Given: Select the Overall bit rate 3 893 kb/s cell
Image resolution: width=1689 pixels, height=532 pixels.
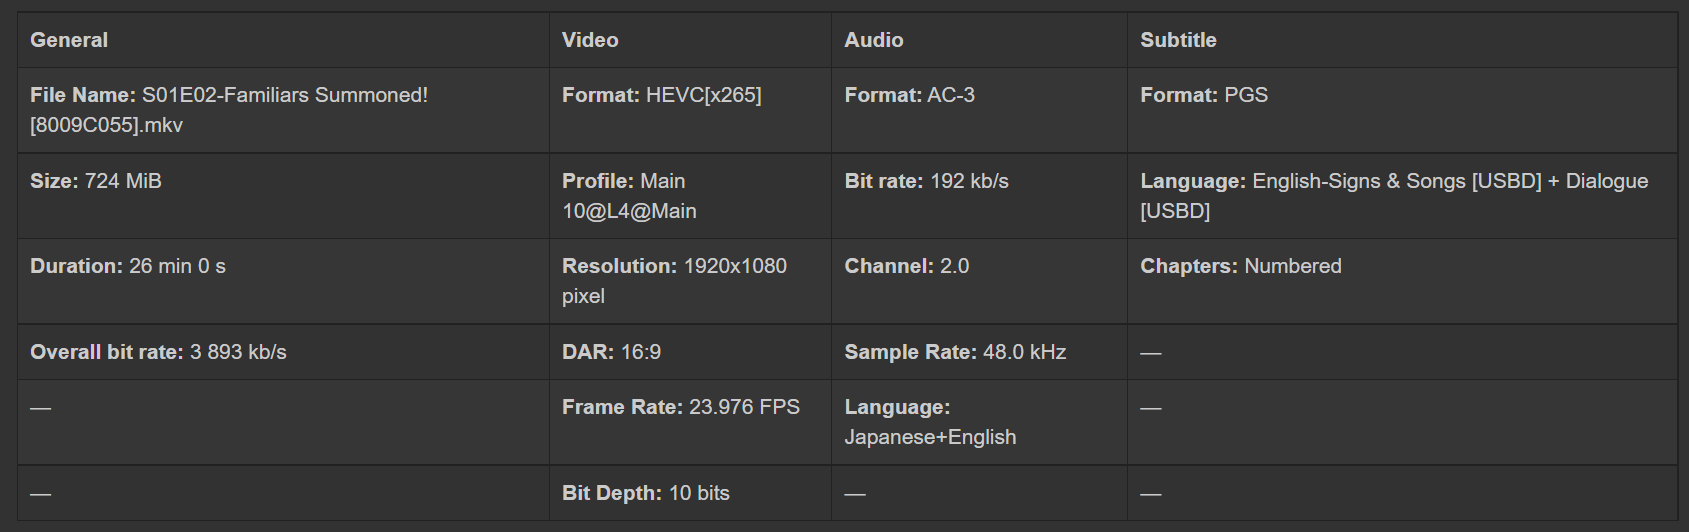Looking at the screenshot, I should coord(158,352).
